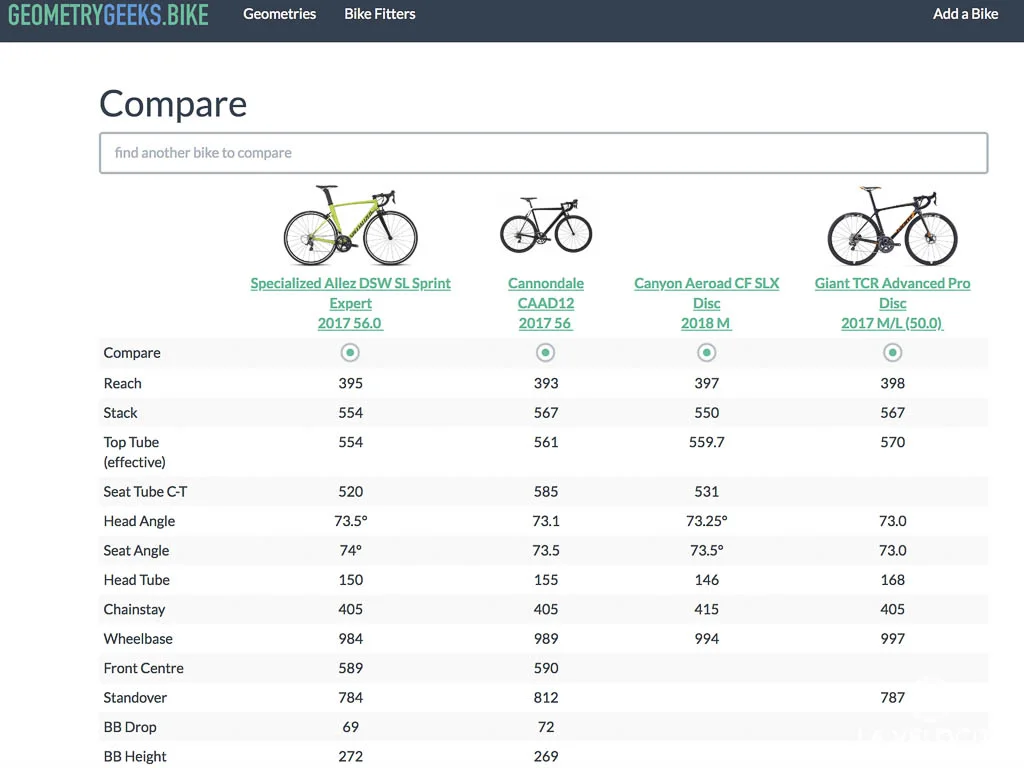Click Head Angle value 73.25°

[707, 521]
